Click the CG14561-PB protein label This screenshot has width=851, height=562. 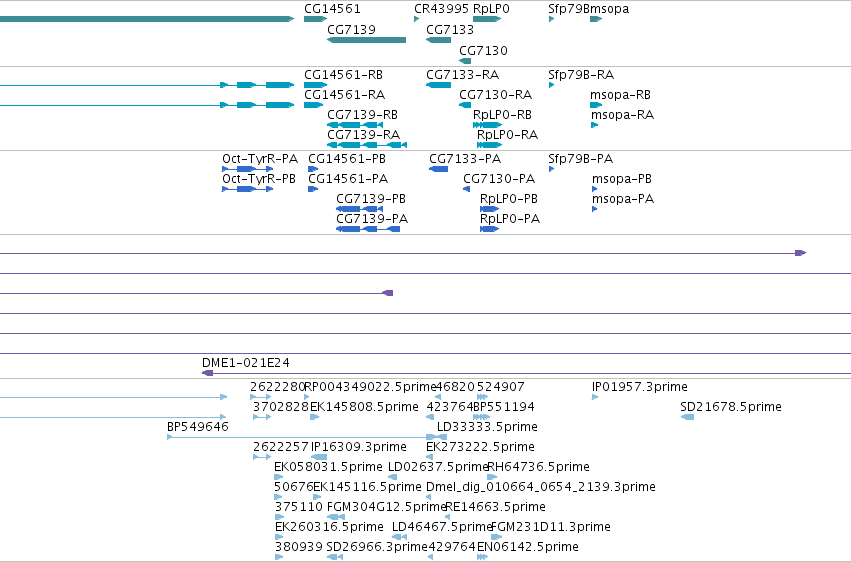[347, 159]
